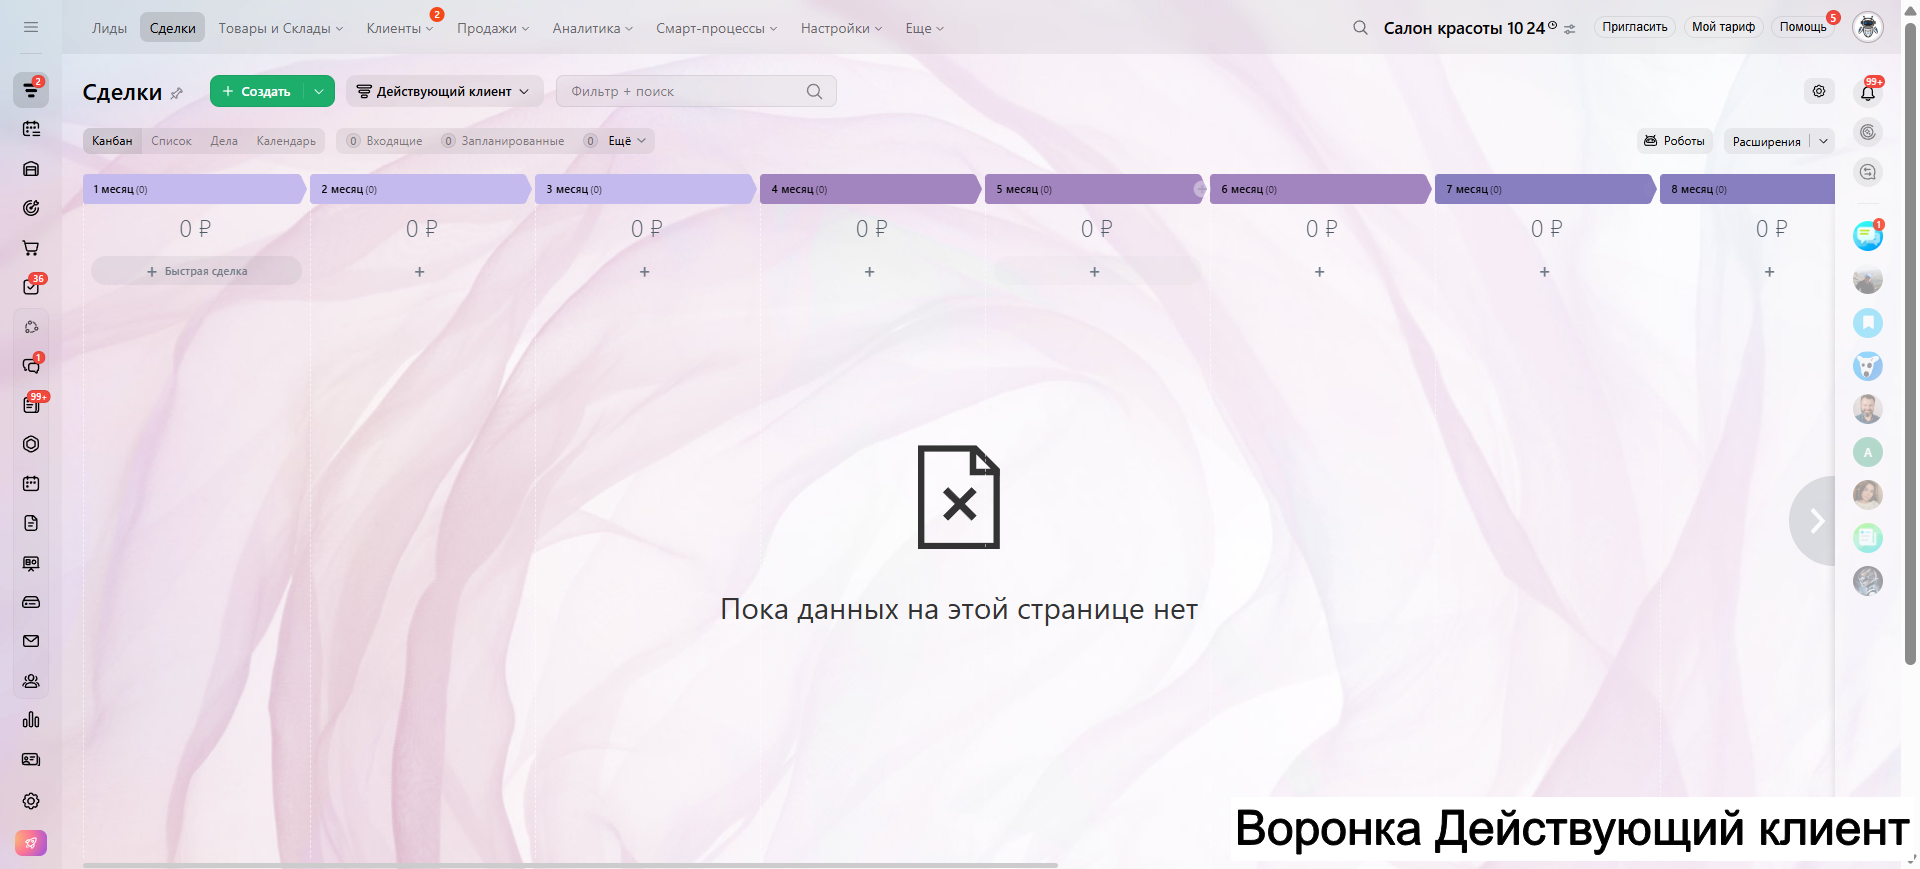
Task: Toggle the Входящие counter filter
Action: 385,141
